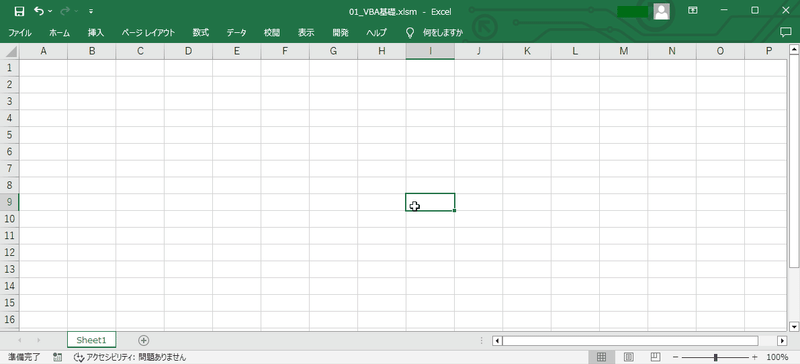Switch to Page Break Preview icon

pyautogui.click(x=656, y=357)
